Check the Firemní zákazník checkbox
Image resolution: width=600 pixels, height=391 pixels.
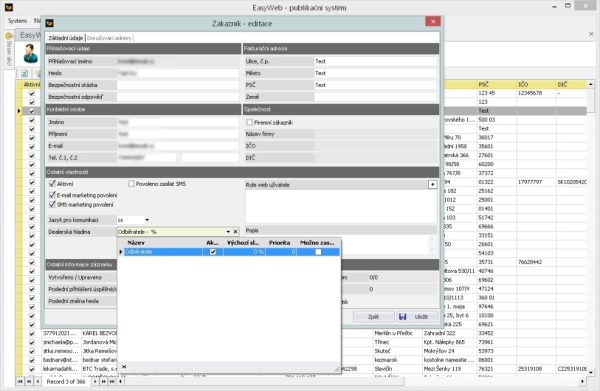(250, 122)
